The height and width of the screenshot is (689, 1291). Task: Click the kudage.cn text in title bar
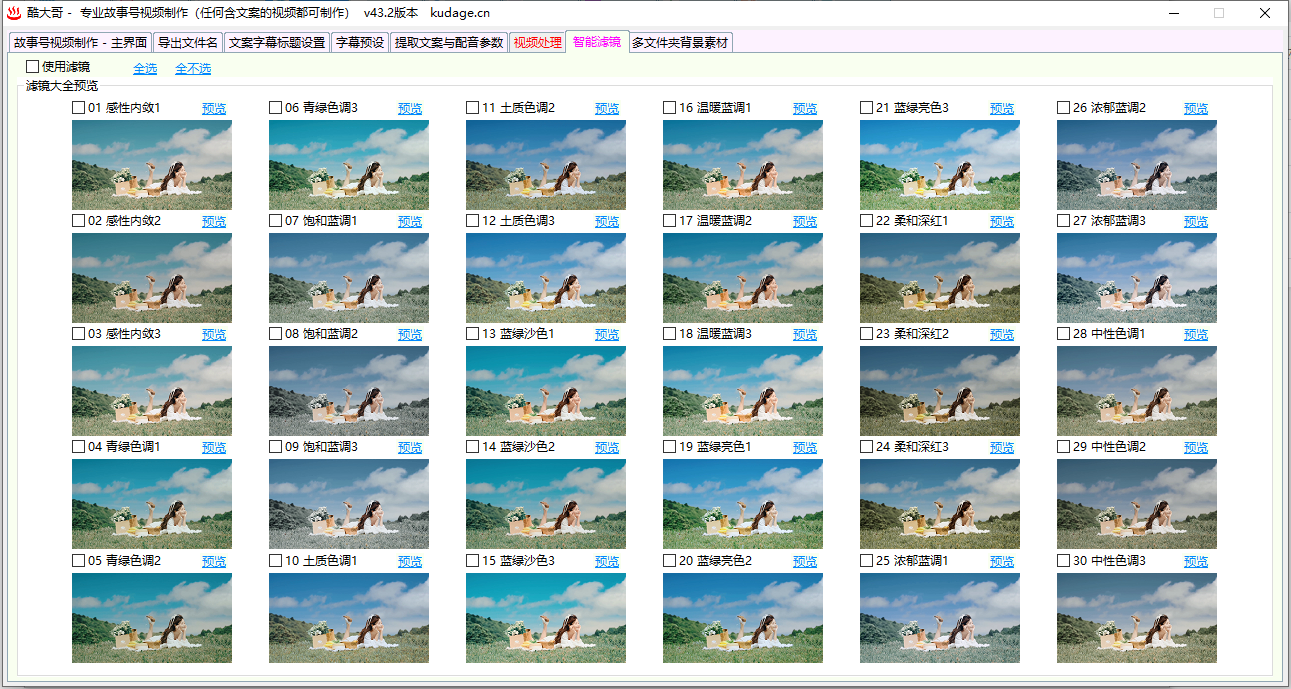pos(460,13)
